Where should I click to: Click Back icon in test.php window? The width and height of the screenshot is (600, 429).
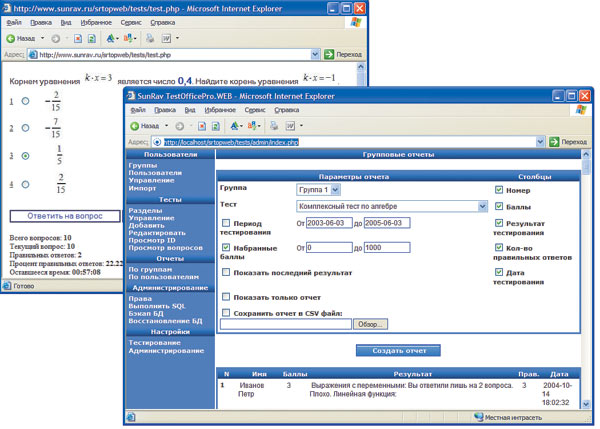(x=11, y=38)
